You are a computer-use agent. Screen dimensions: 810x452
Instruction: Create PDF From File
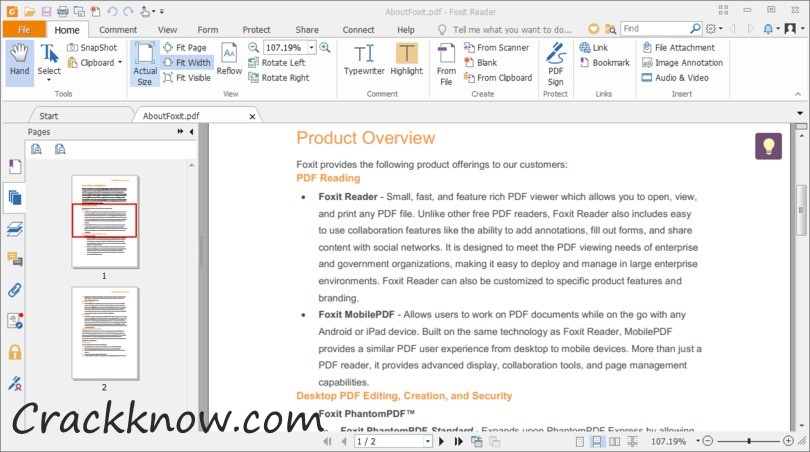point(446,64)
